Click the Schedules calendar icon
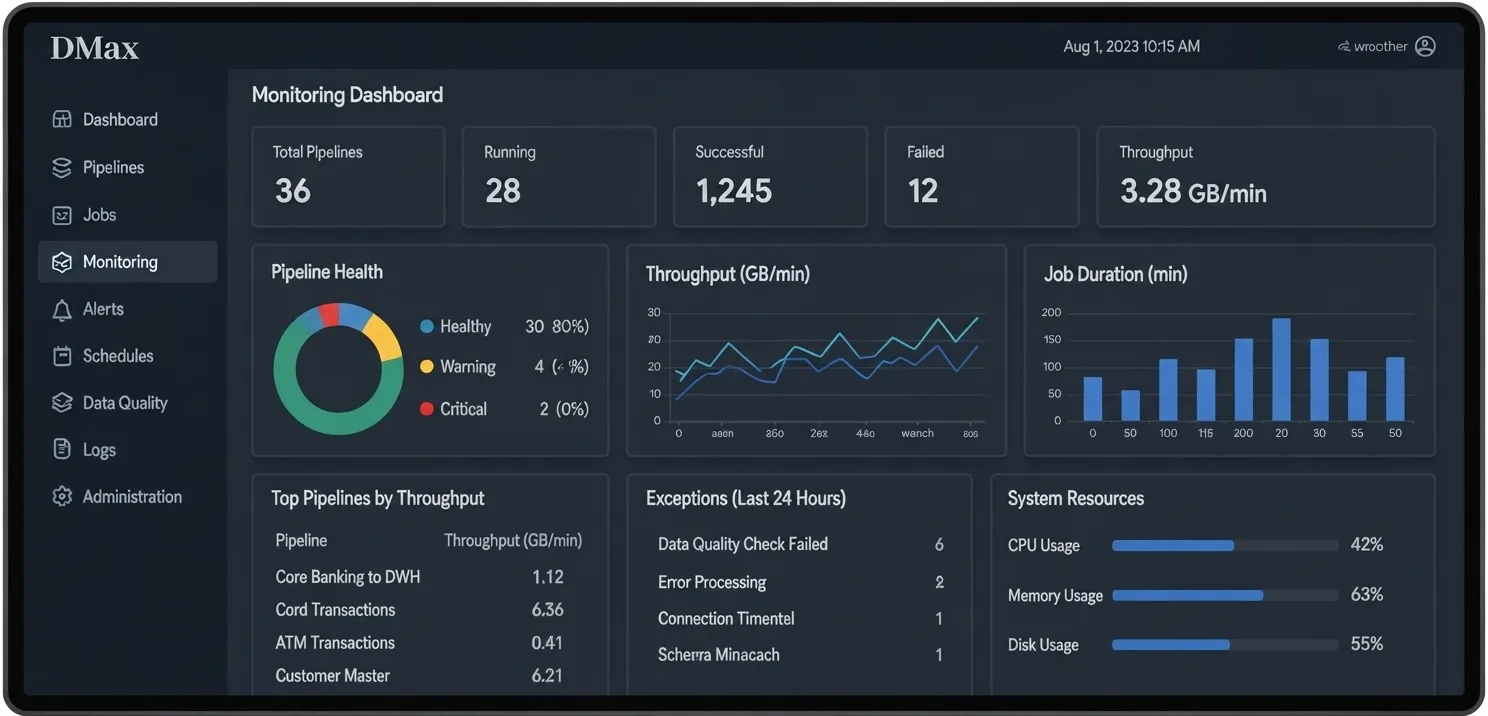Viewport: 1488px width, 716px height. tap(62, 356)
